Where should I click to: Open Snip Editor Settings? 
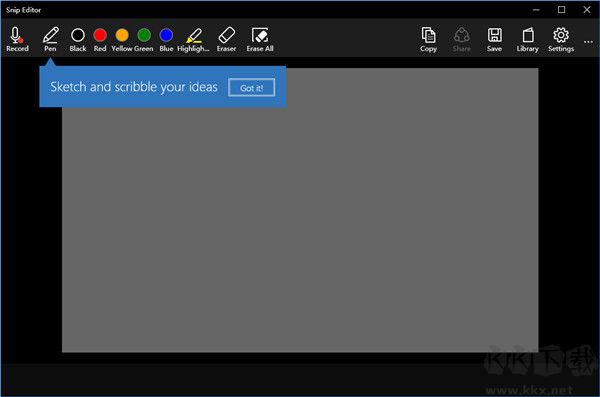coord(561,39)
